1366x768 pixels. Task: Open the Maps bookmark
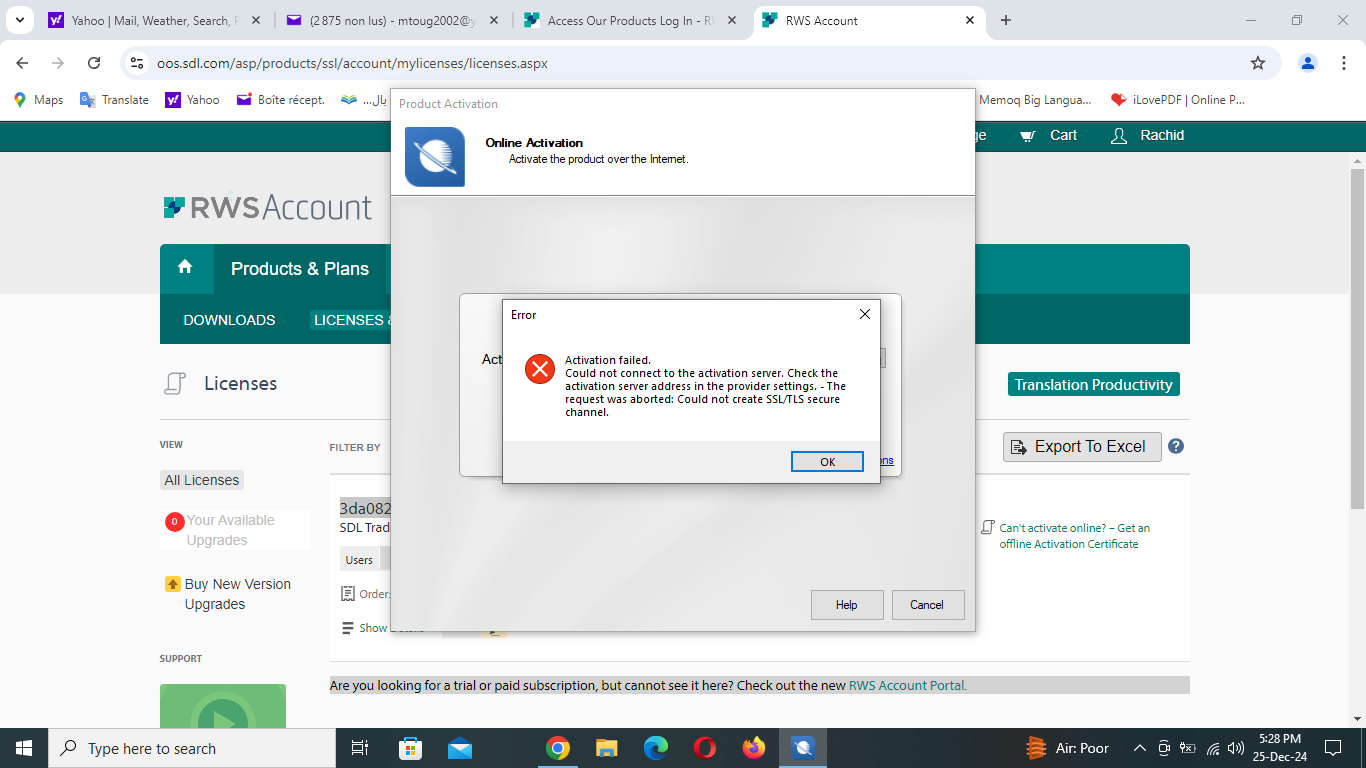coord(38,100)
